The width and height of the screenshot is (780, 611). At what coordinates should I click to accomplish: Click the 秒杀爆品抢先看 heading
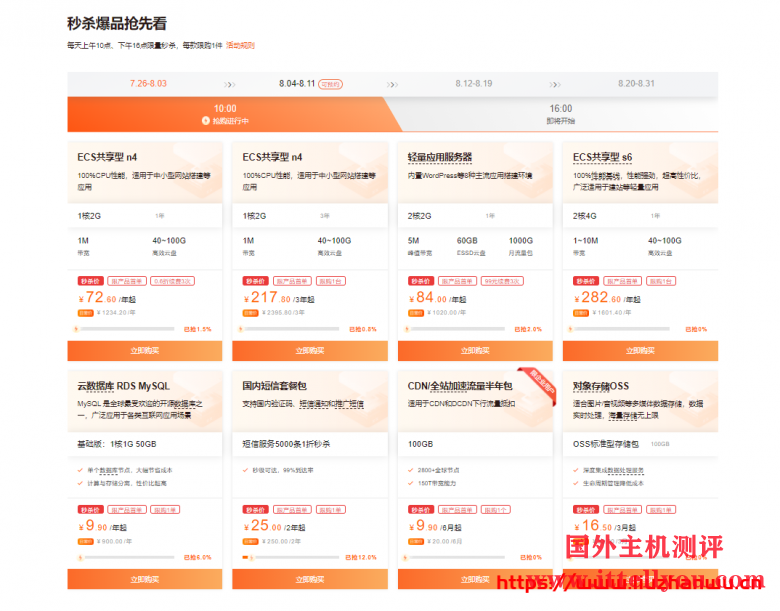[117, 23]
